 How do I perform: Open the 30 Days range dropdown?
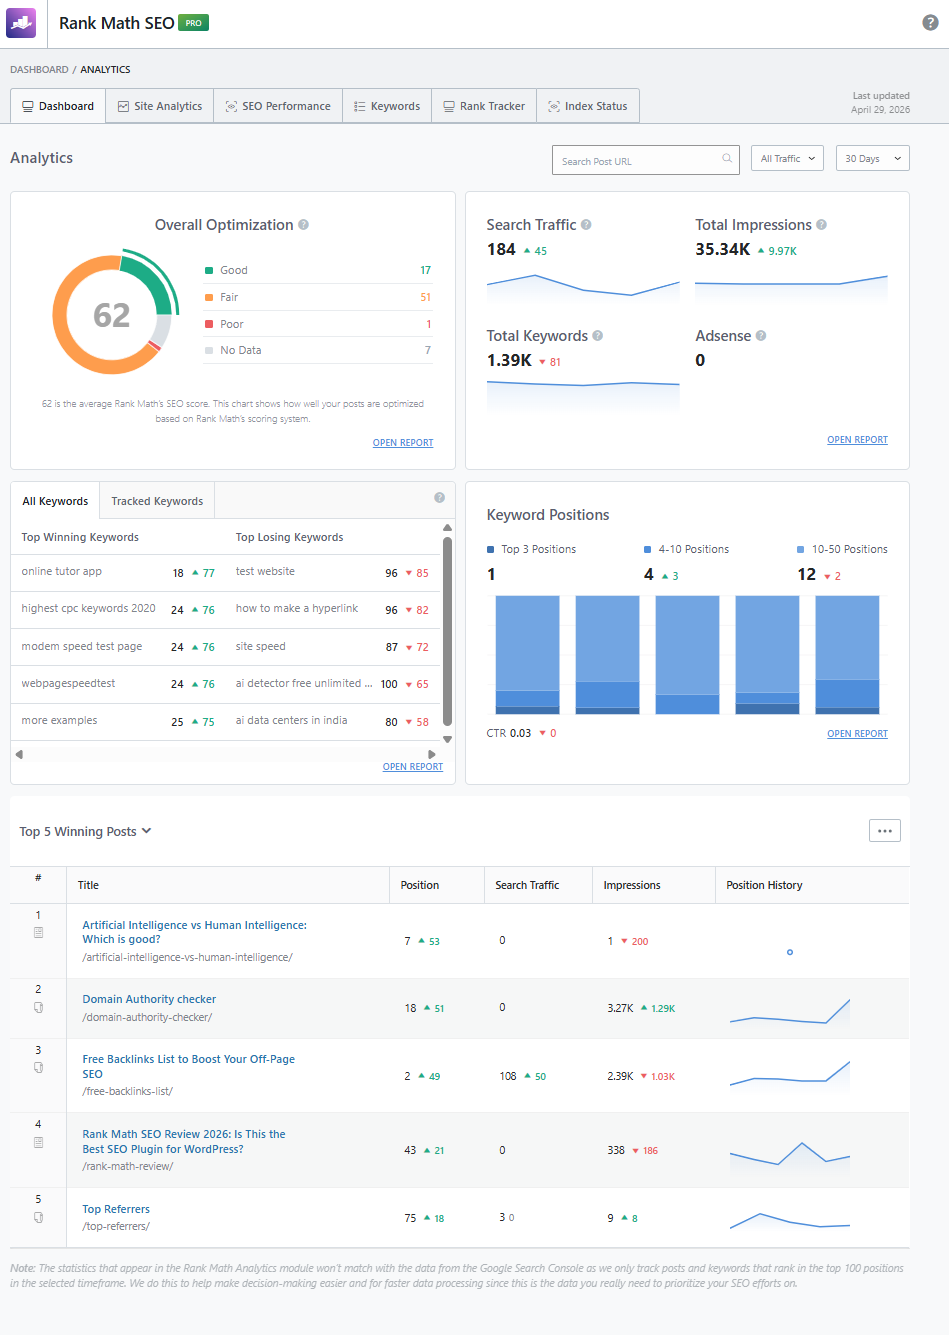(x=873, y=159)
